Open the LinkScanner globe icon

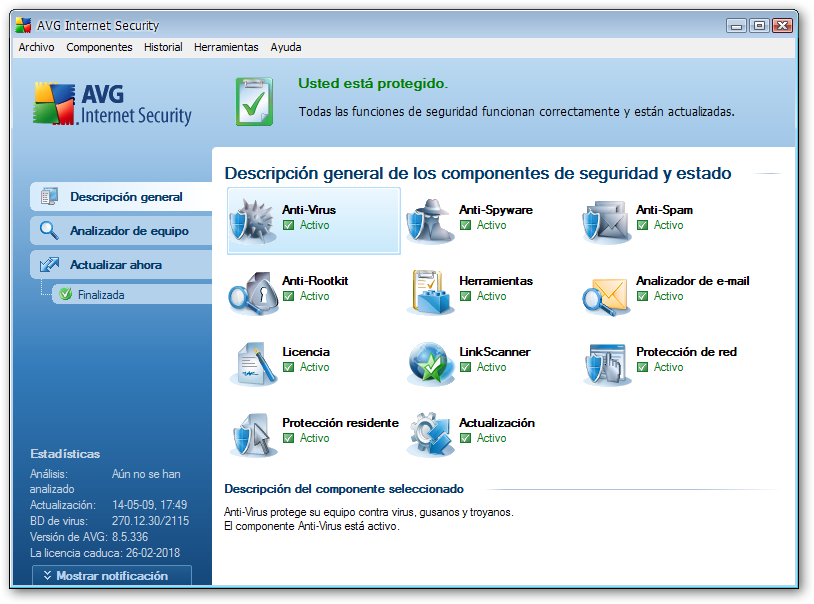point(430,362)
